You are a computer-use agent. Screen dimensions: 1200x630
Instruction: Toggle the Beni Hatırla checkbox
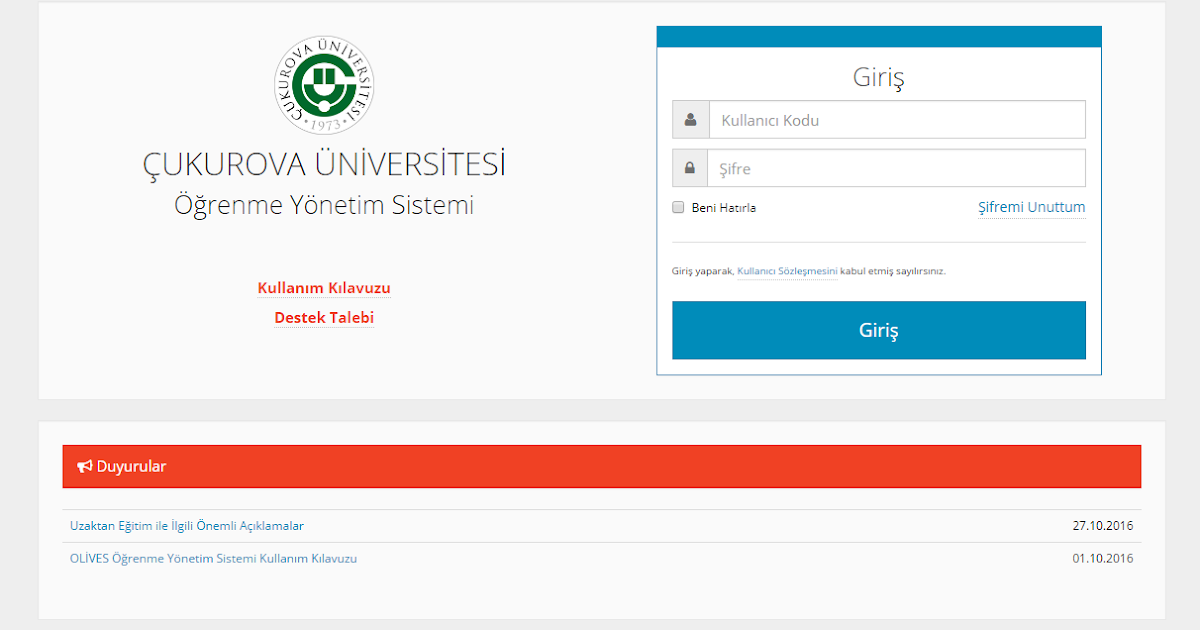pos(678,208)
